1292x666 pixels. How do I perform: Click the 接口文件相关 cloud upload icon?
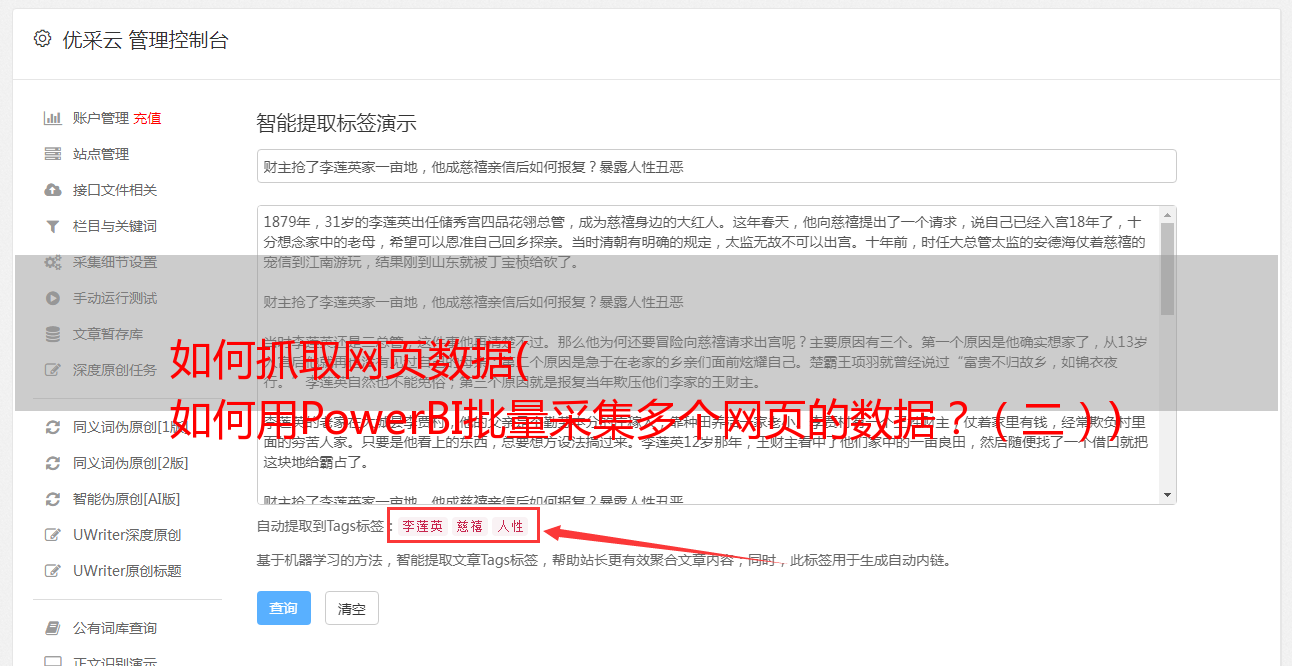pos(53,190)
